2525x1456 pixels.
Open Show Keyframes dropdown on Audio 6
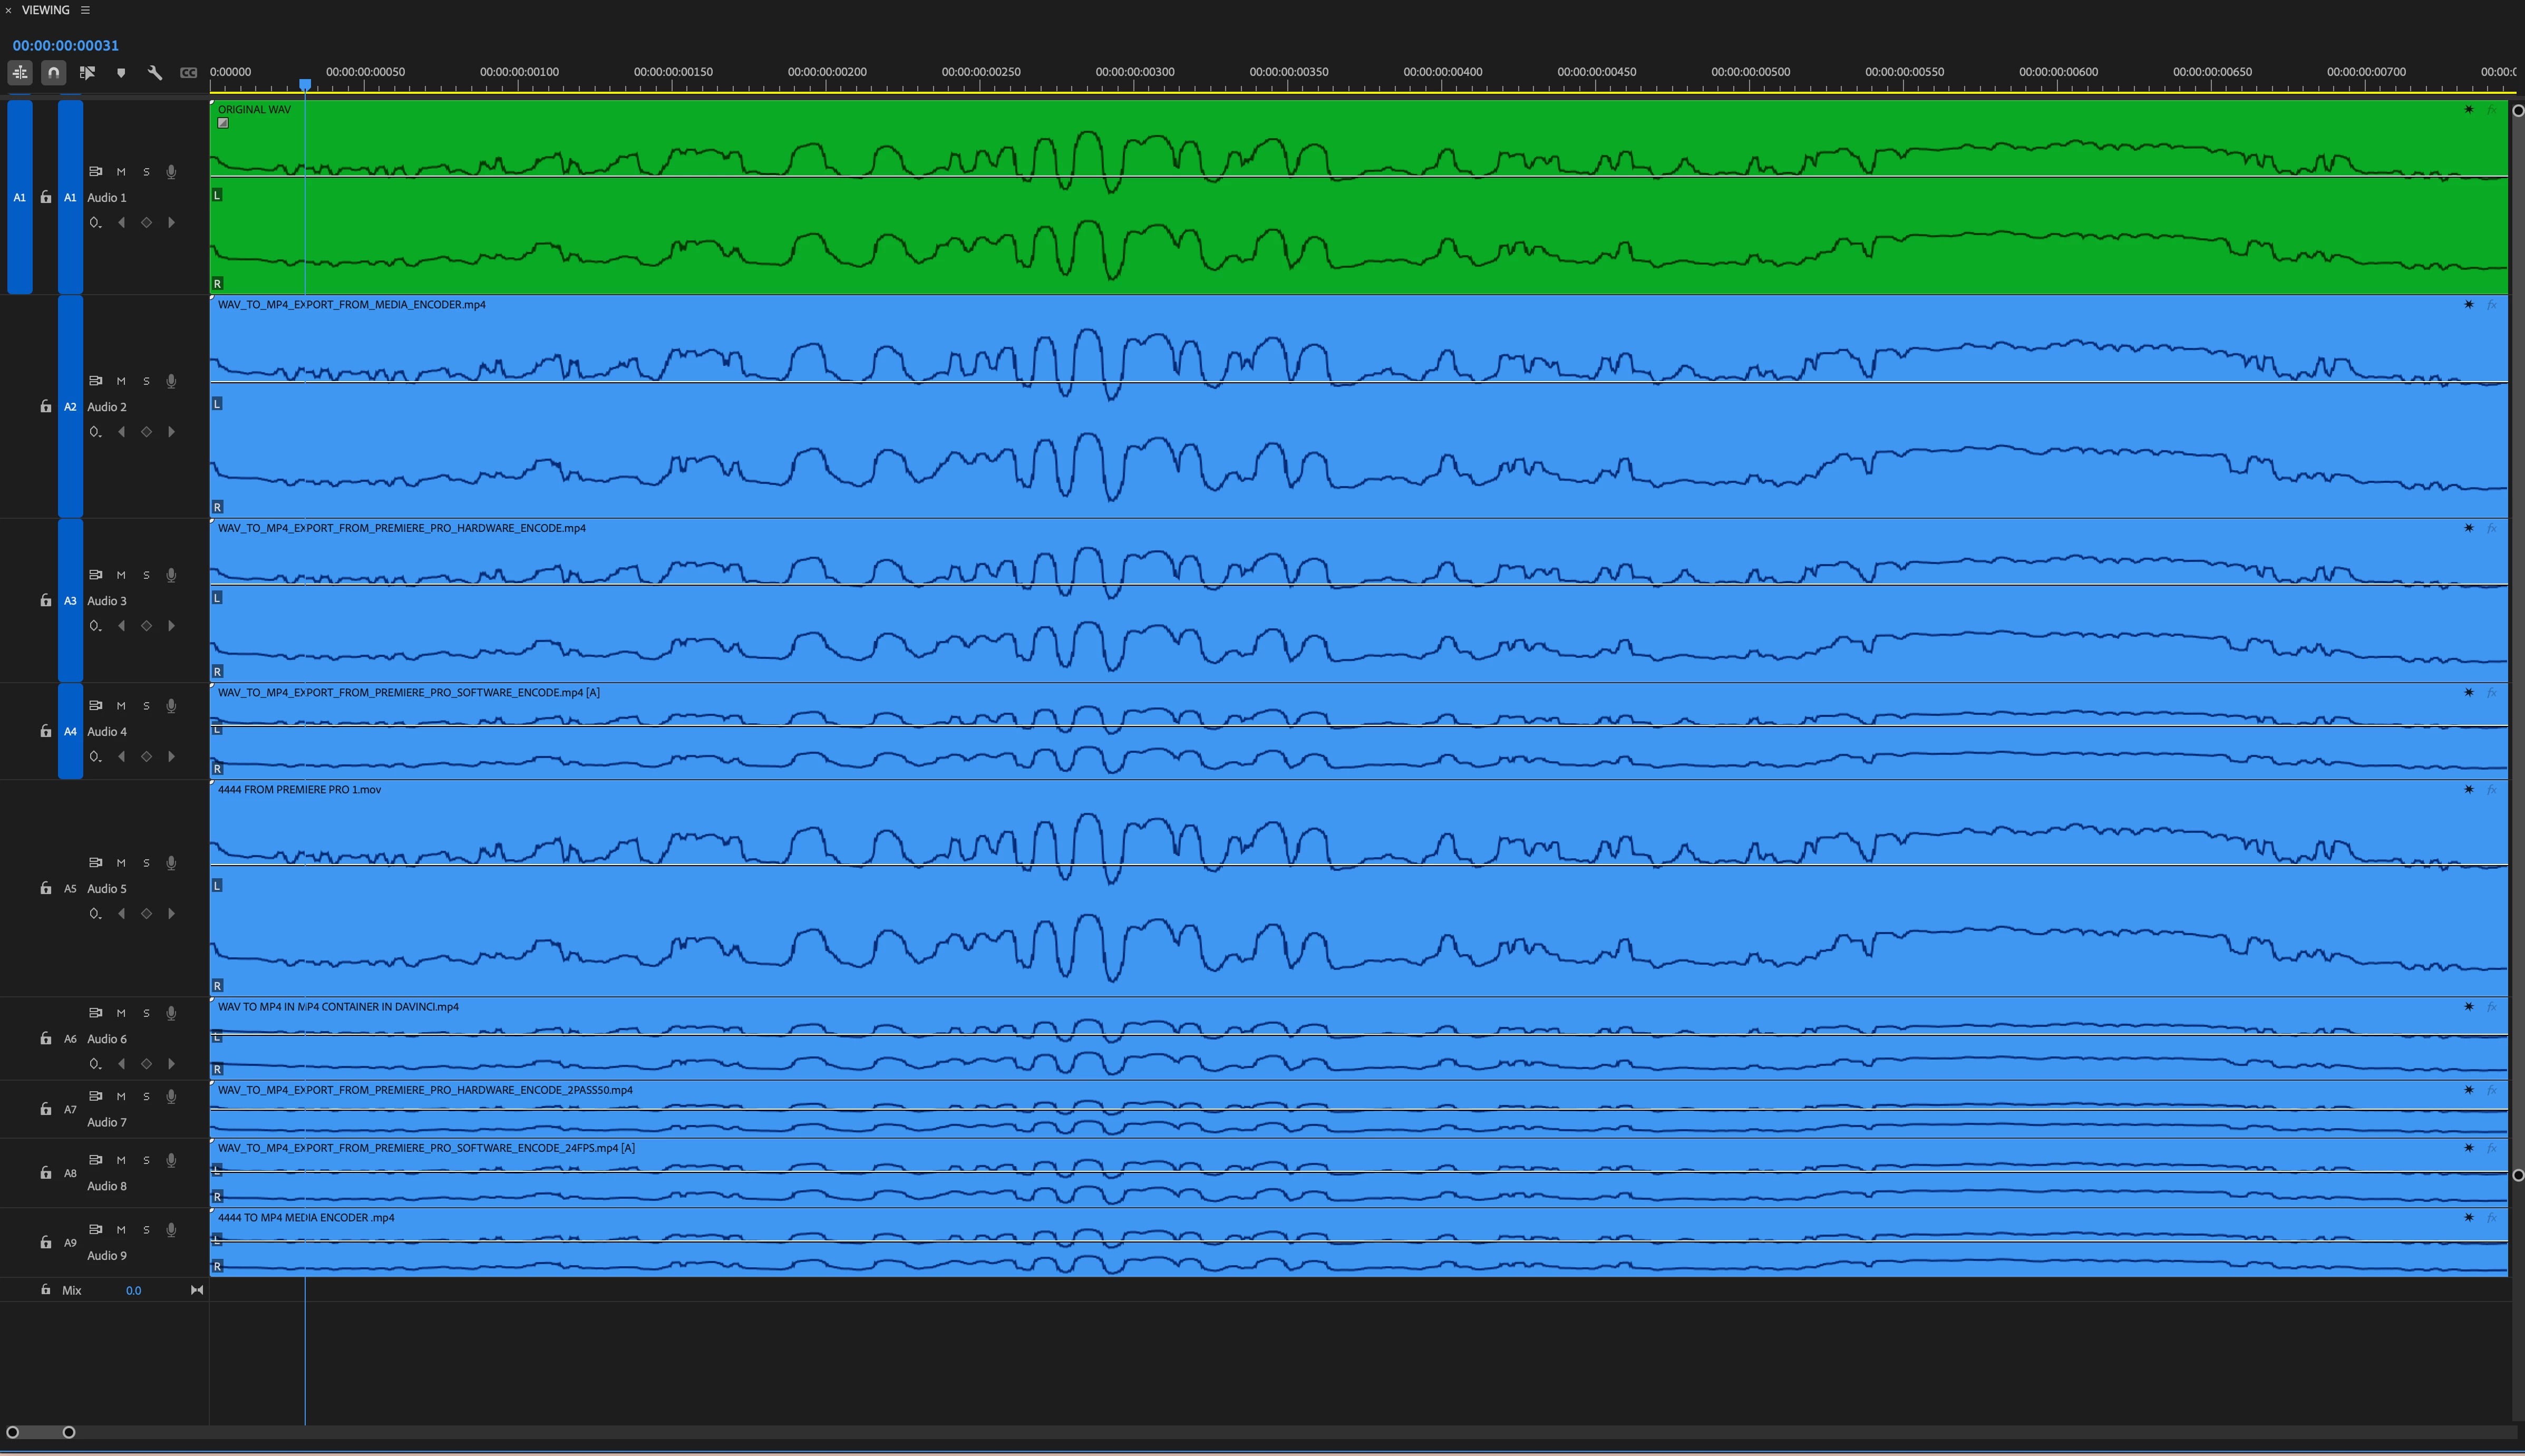[x=95, y=1064]
